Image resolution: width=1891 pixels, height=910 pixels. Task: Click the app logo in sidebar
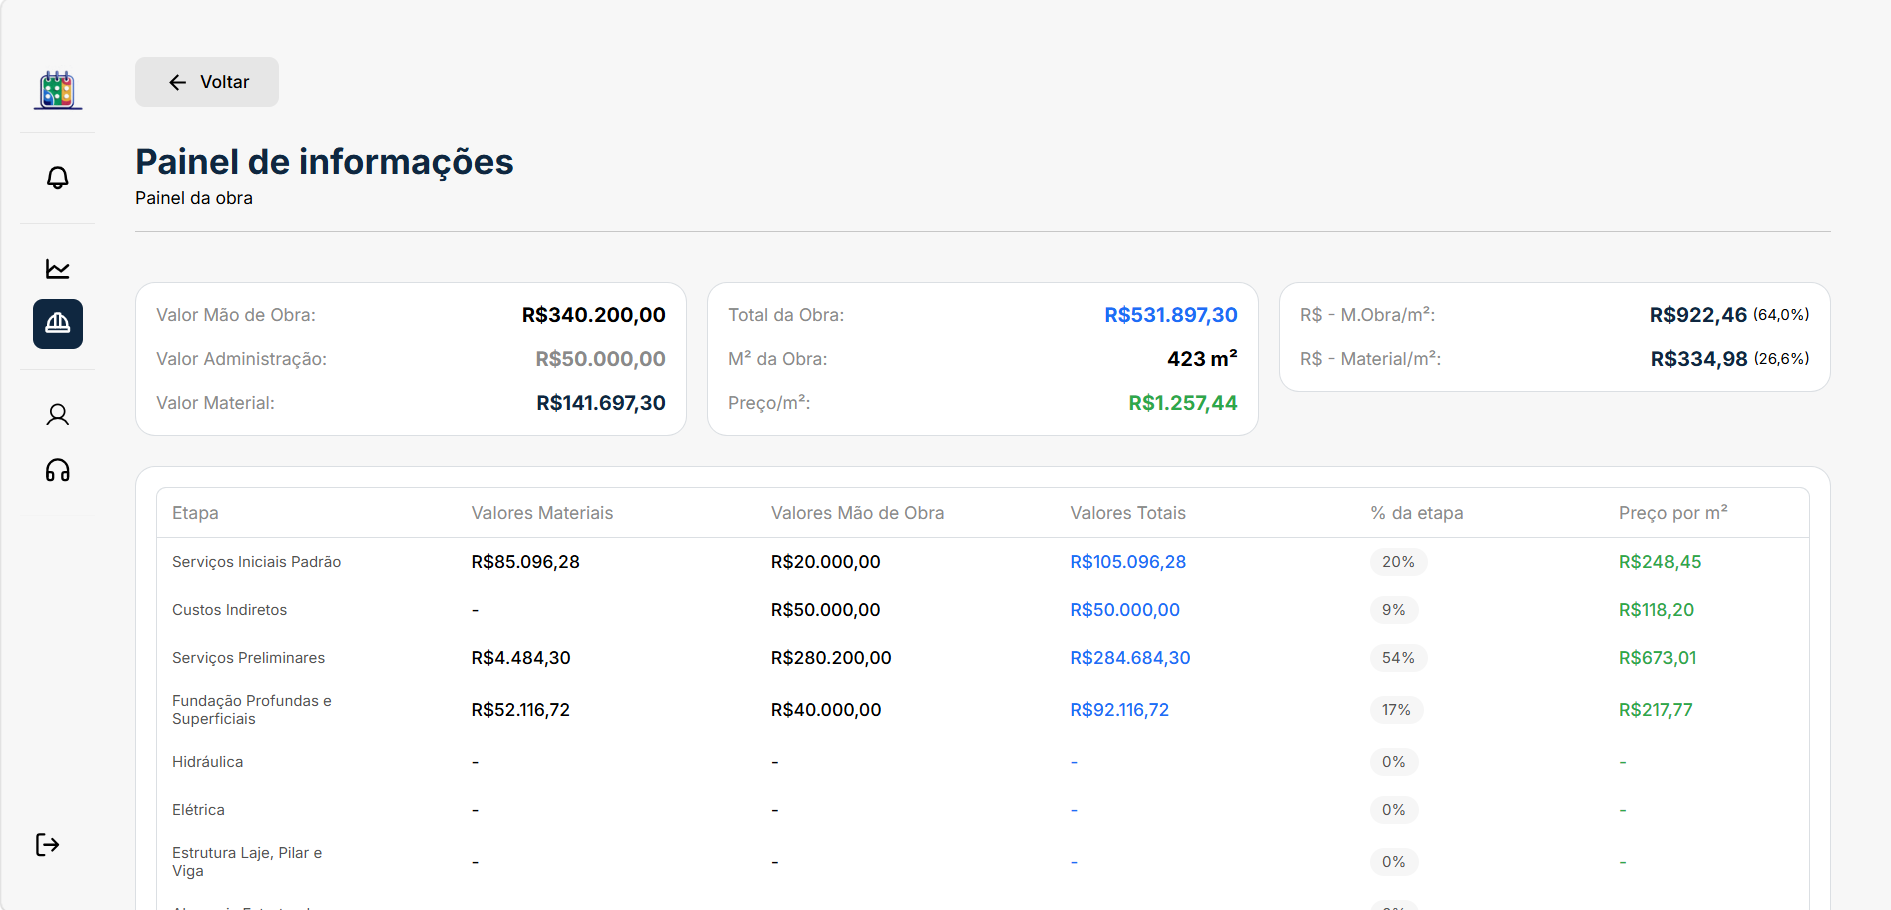(58, 90)
